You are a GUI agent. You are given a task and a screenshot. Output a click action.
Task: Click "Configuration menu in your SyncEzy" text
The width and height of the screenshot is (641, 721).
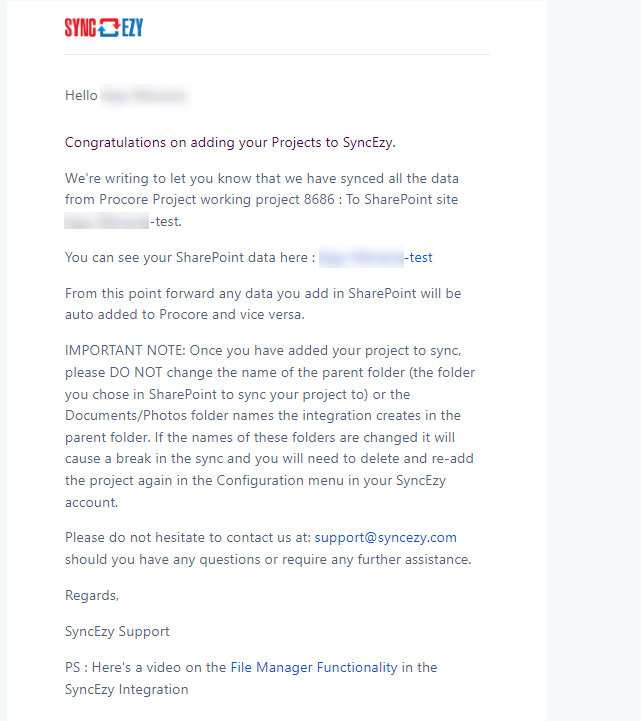click(331, 481)
